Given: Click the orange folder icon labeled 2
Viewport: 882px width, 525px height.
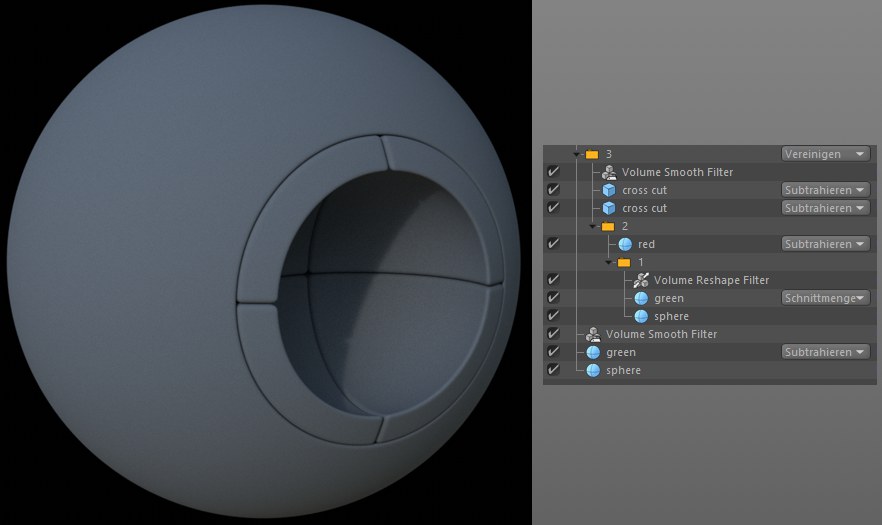Looking at the screenshot, I should click(608, 226).
